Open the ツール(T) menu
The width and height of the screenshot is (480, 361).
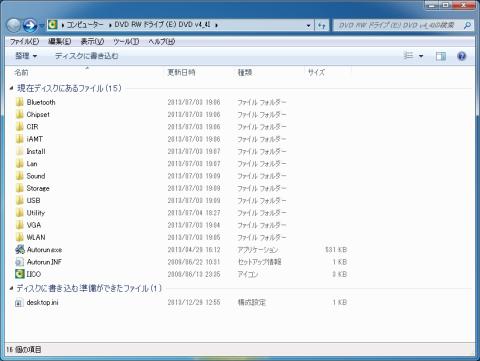coord(126,41)
